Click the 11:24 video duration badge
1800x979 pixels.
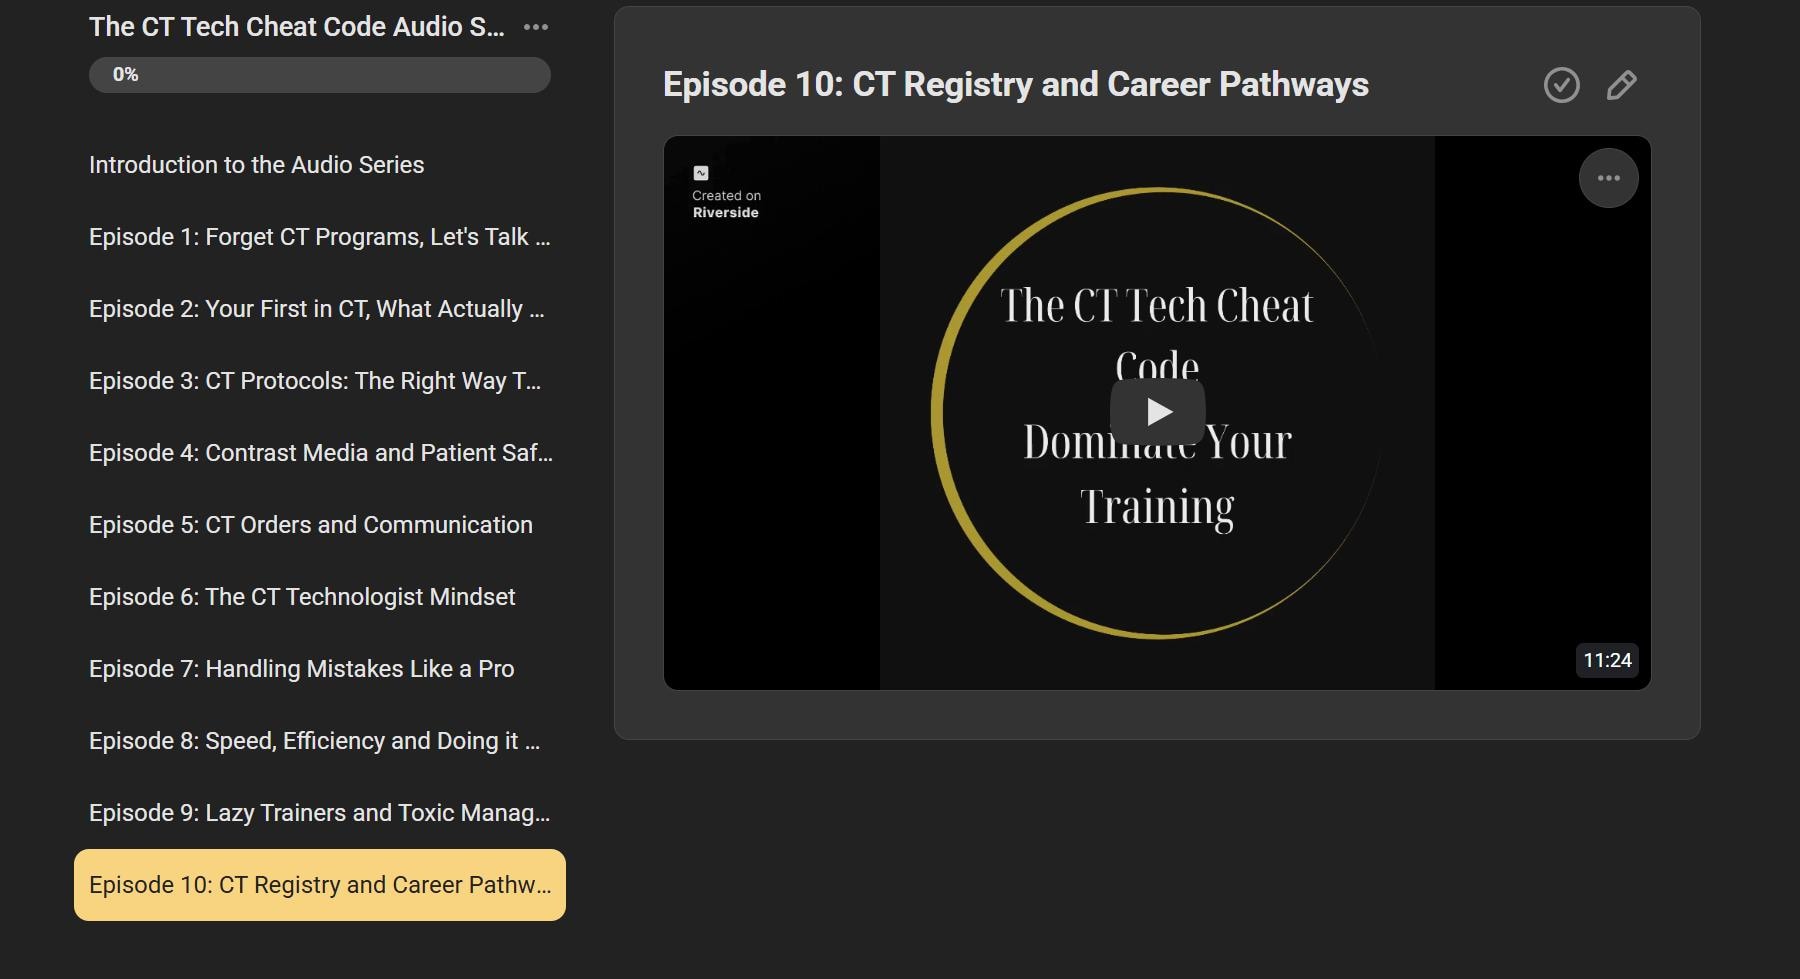click(x=1607, y=660)
